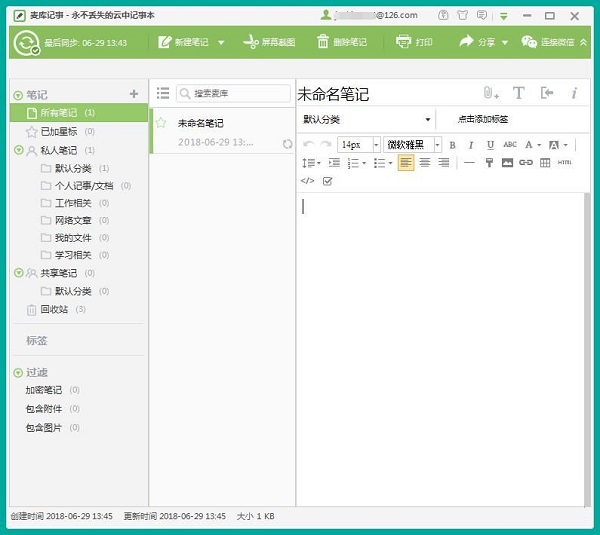Screen dimensions: 600x535
Task: Click the note info icon
Action: click(574, 93)
